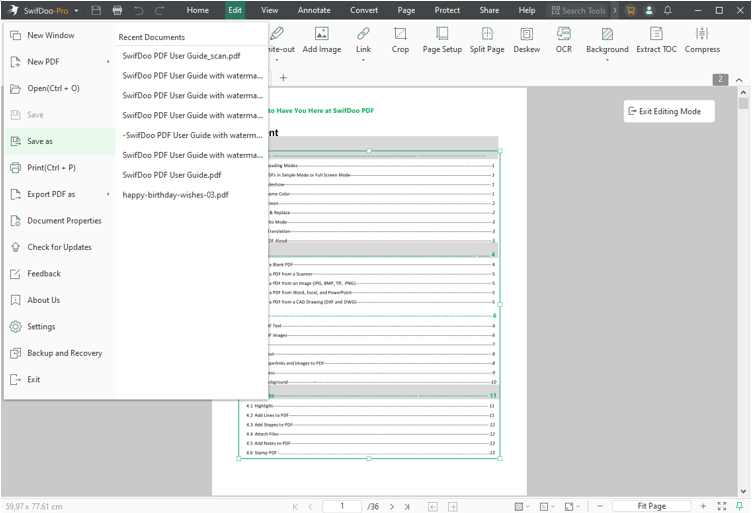Open recent file happy-birthday-wishes-03.pdf

(x=191, y=195)
